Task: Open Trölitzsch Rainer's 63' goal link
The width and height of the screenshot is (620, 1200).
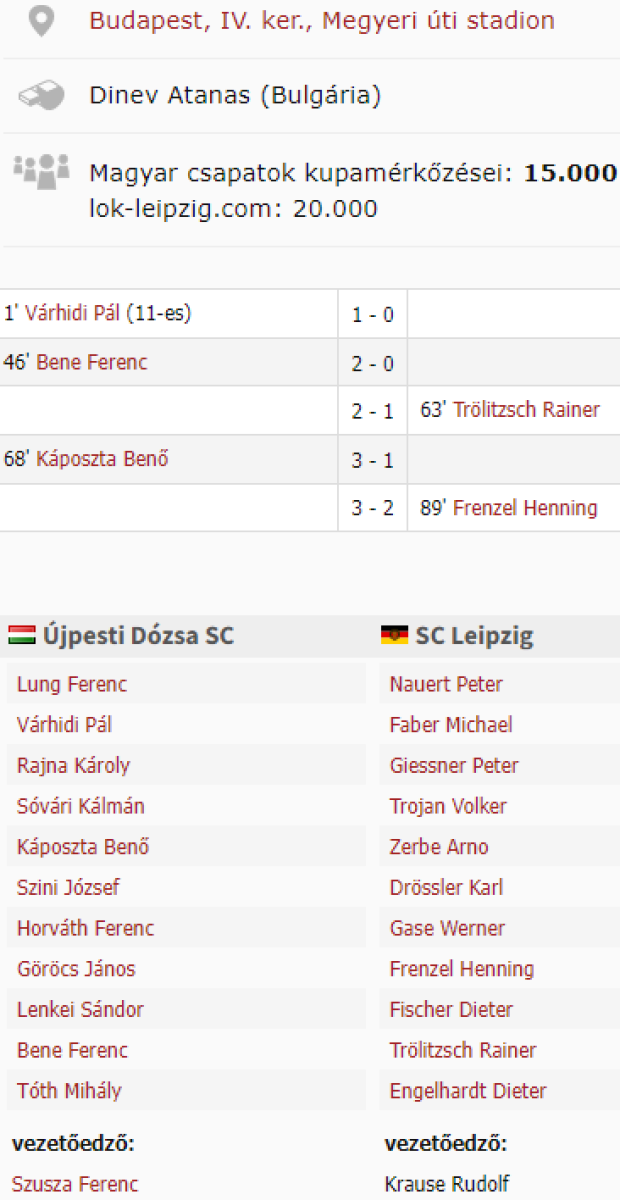Action: click(x=527, y=410)
